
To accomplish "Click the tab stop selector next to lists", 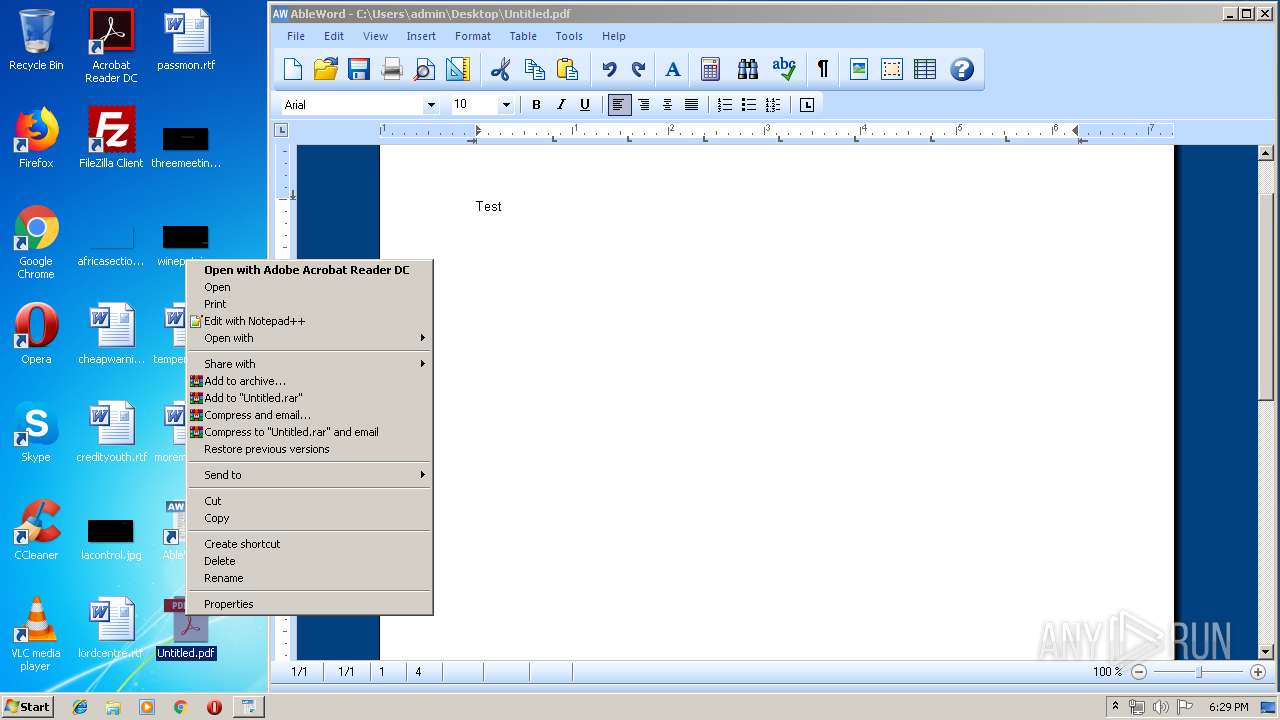I will (x=807, y=105).
